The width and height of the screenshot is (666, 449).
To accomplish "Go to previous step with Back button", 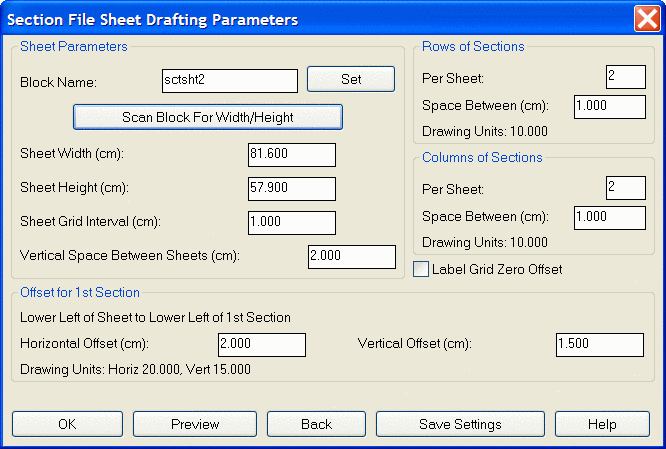I will pyautogui.click(x=316, y=424).
